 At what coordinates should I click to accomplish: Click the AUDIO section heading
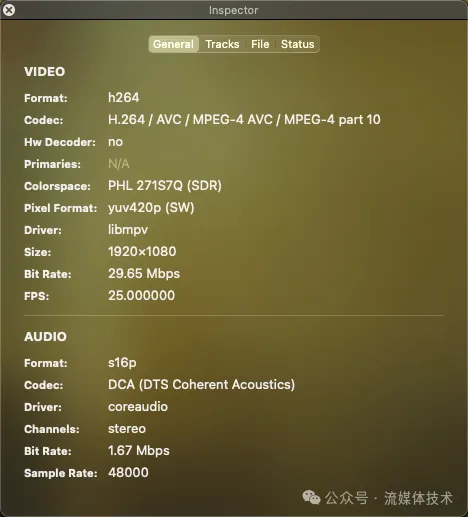pyautogui.click(x=45, y=337)
